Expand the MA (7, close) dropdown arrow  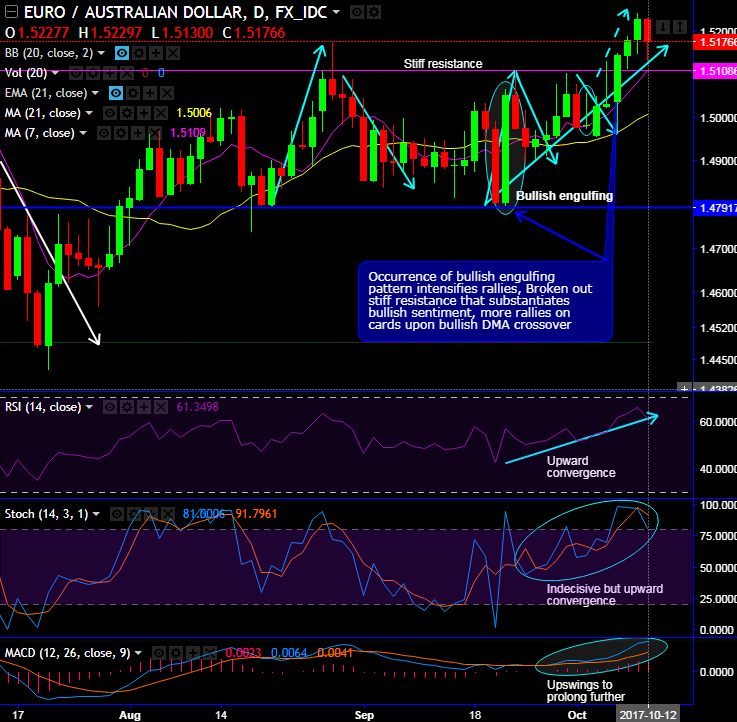(83, 133)
